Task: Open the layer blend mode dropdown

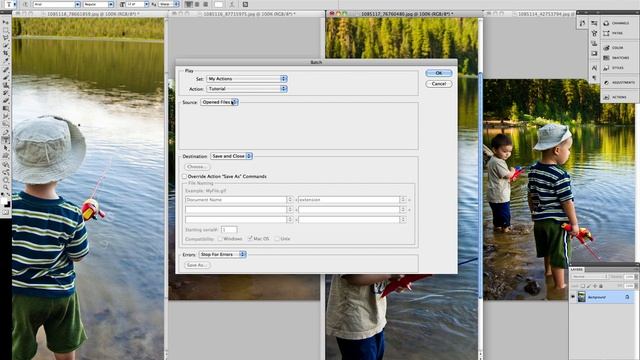Action: [589, 277]
